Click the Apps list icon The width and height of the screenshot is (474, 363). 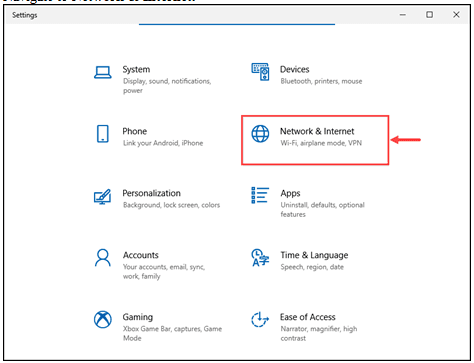coord(260,195)
